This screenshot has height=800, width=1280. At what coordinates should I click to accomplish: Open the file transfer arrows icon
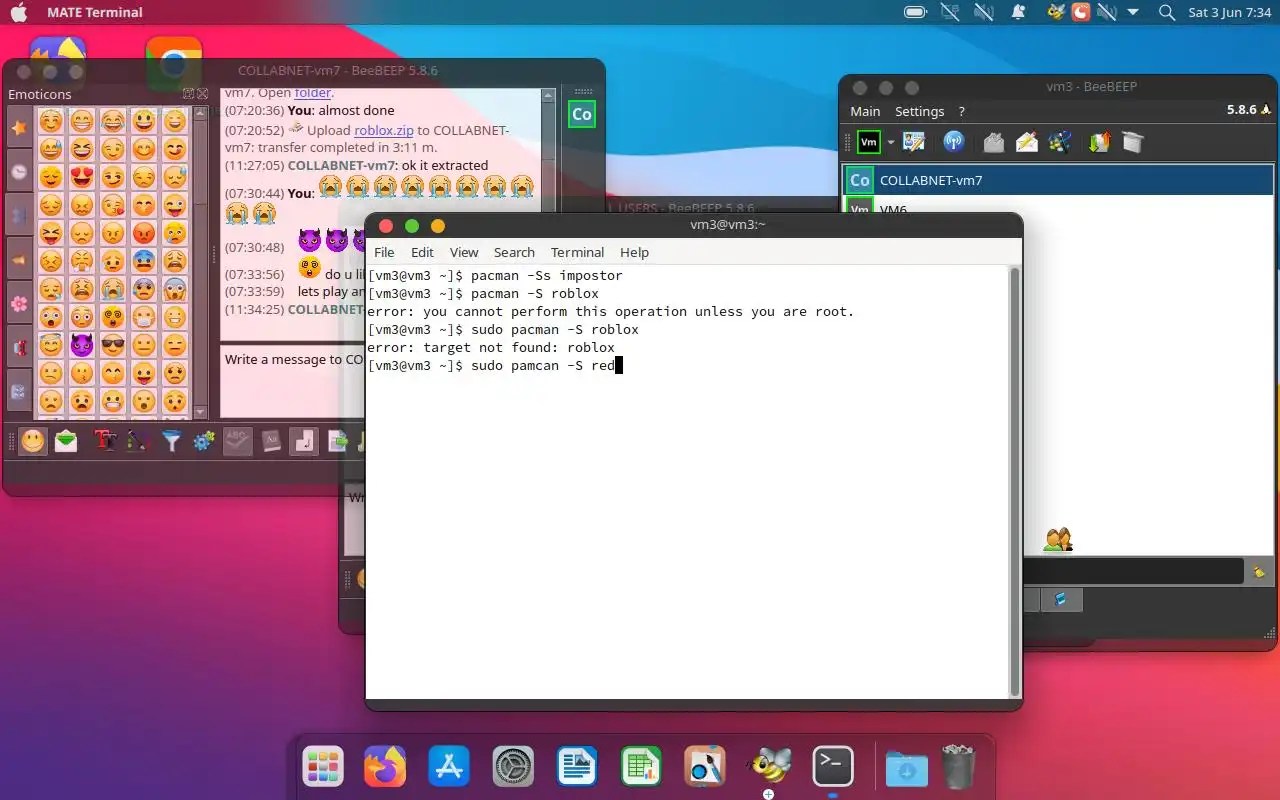1099,142
